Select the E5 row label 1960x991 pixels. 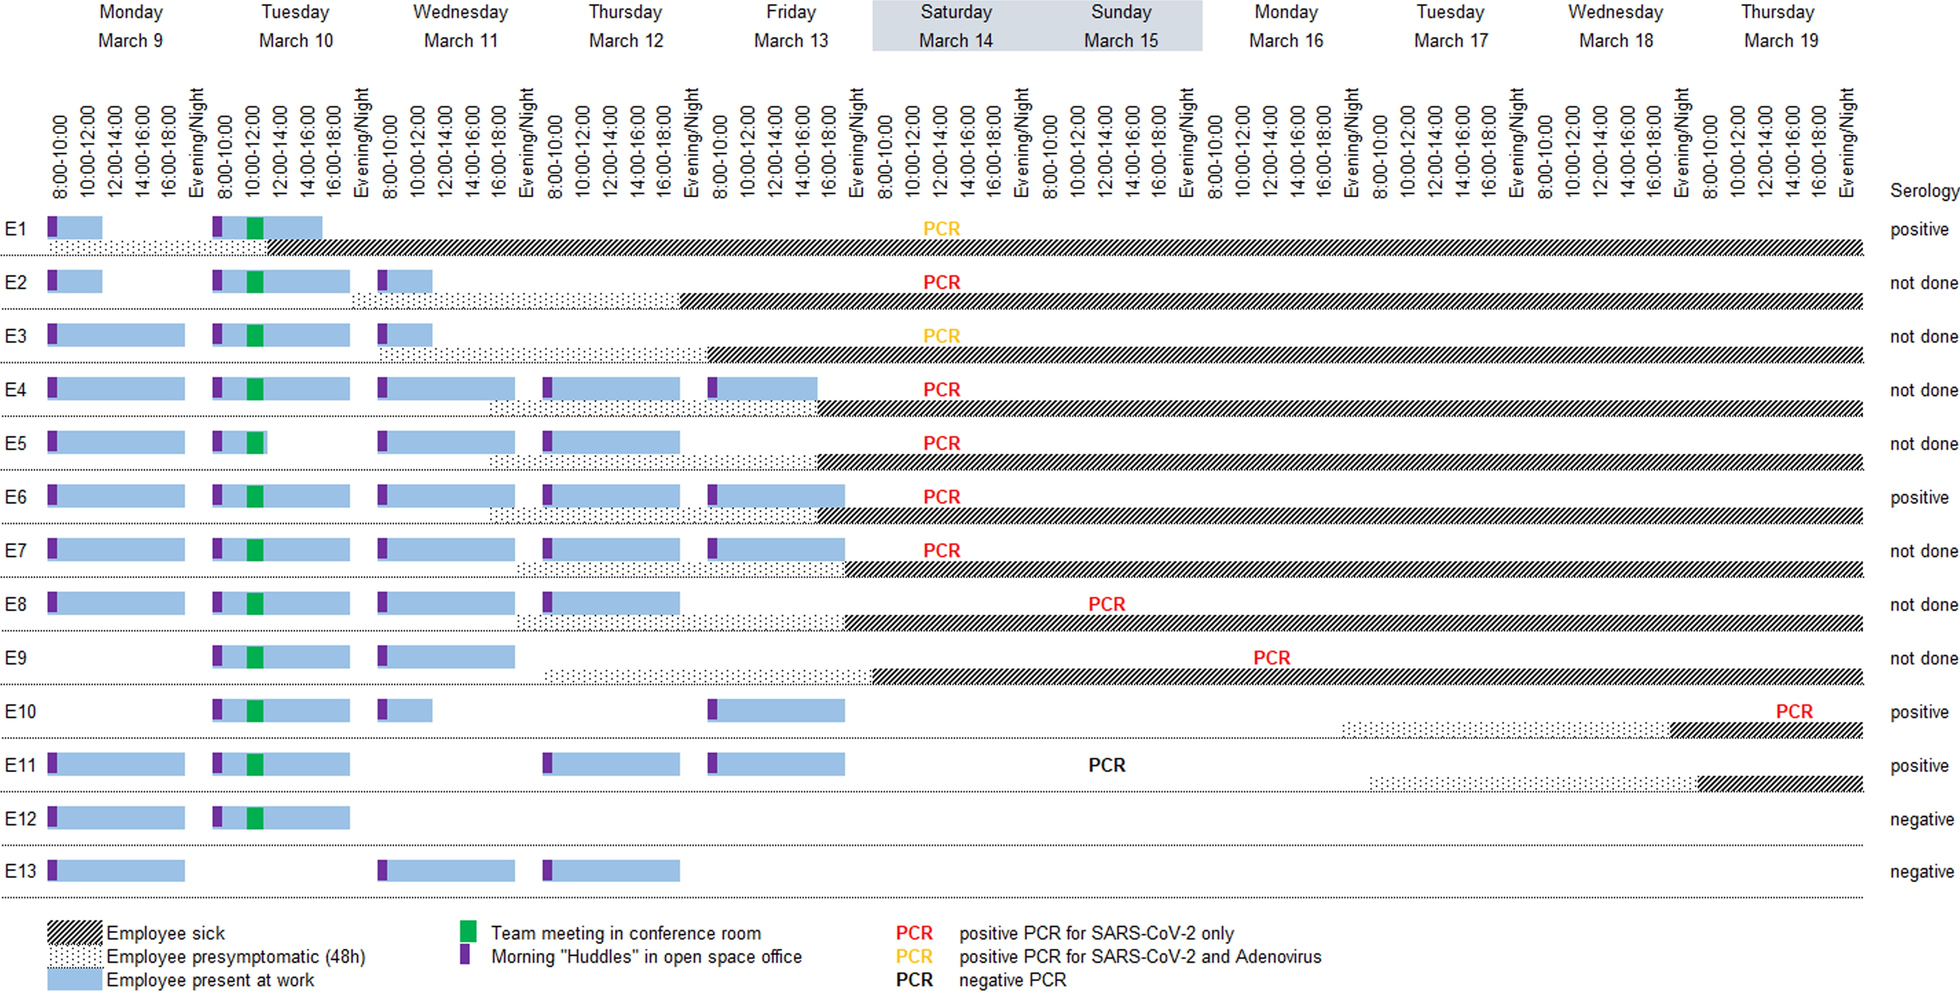pos(15,443)
